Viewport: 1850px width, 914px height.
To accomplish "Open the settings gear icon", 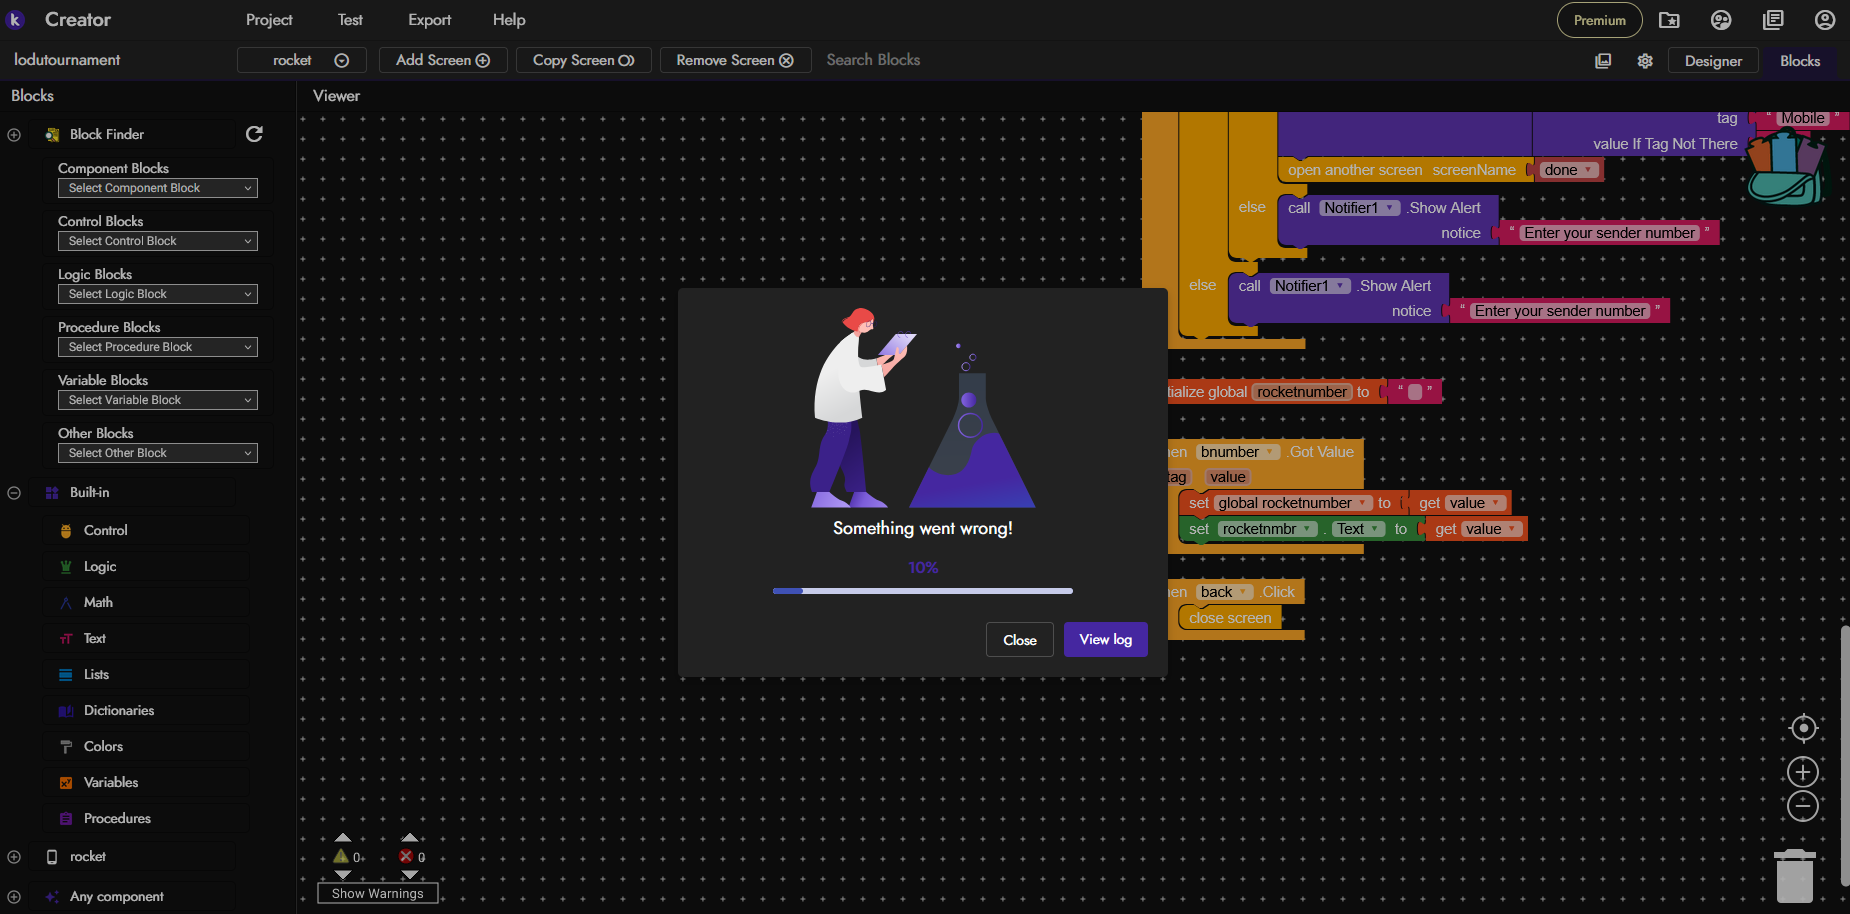I will [x=1645, y=61].
